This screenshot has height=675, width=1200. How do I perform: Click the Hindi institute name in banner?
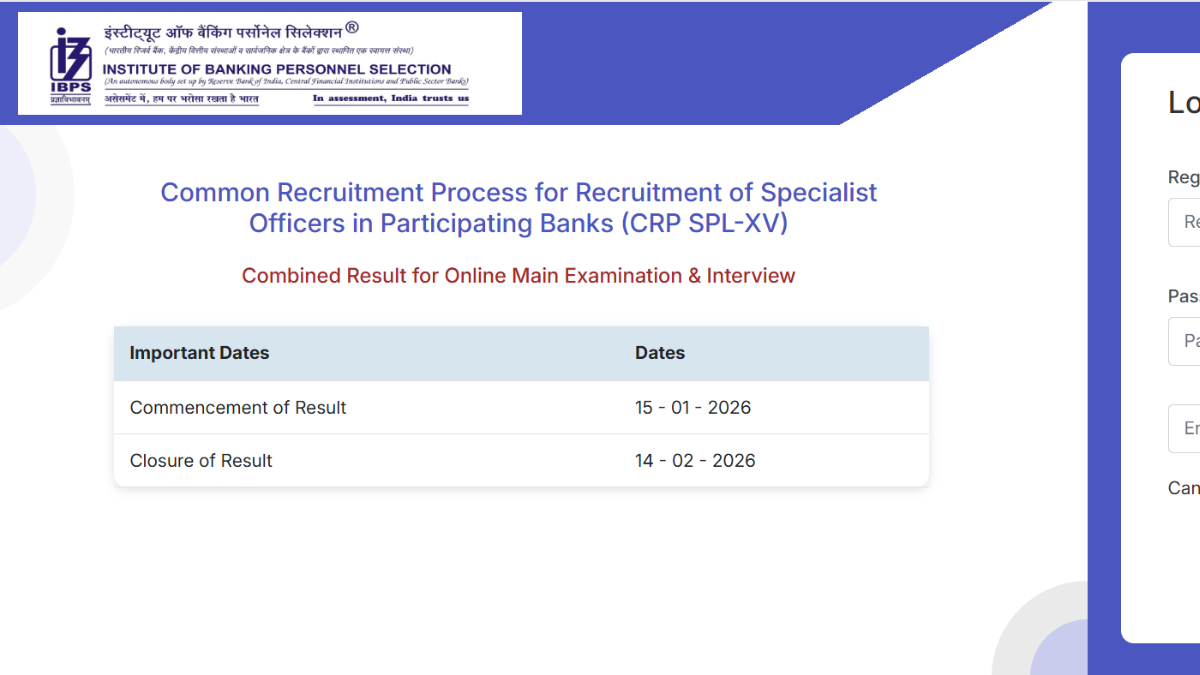click(222, 30)
